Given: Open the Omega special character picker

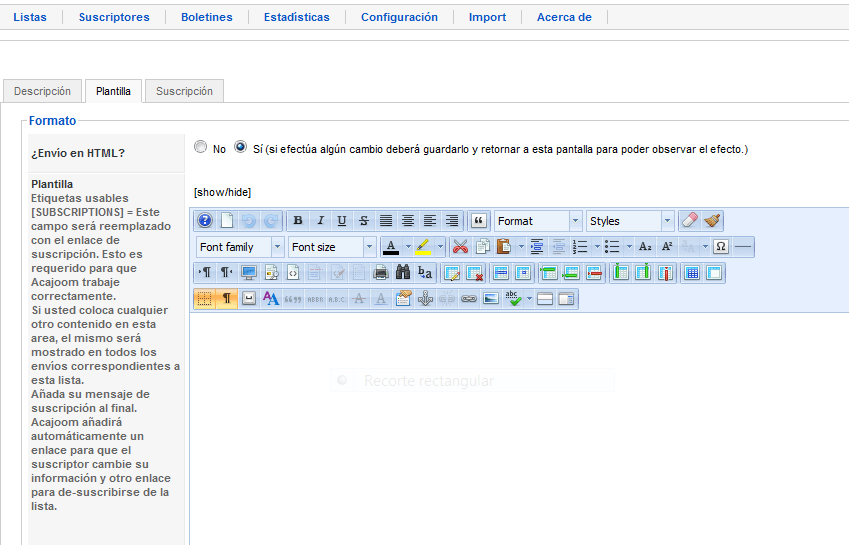Looking at the screenshot, I should coord(721,247).
